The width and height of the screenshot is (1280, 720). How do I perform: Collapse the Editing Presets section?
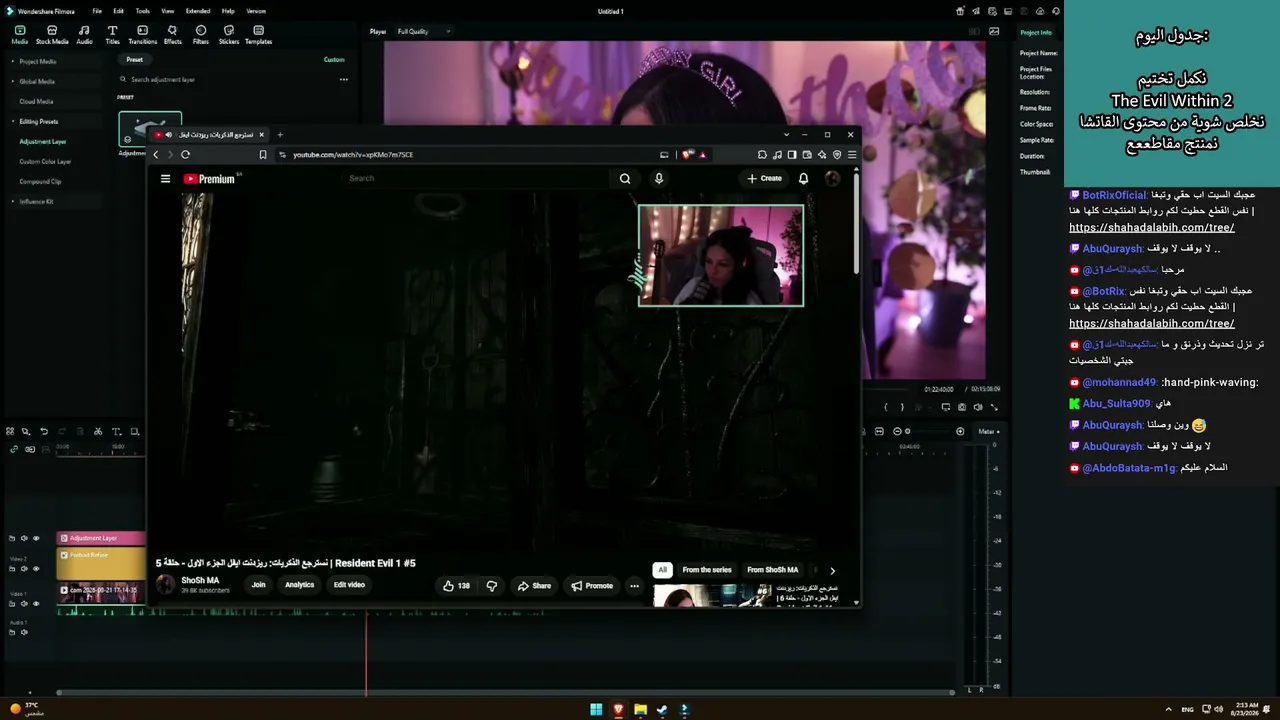pyautogui.click(x=13, y=121)
